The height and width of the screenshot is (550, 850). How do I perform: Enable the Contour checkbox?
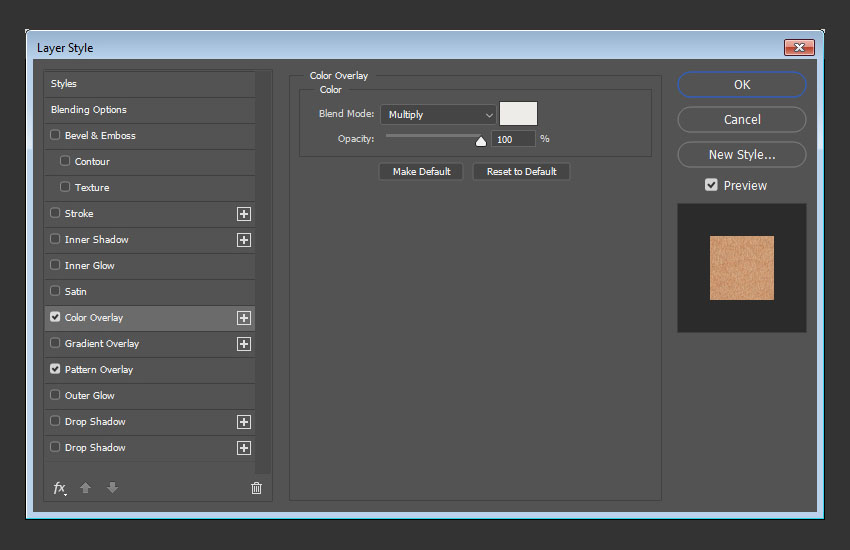pyautogui.click(x=65, y=160)
